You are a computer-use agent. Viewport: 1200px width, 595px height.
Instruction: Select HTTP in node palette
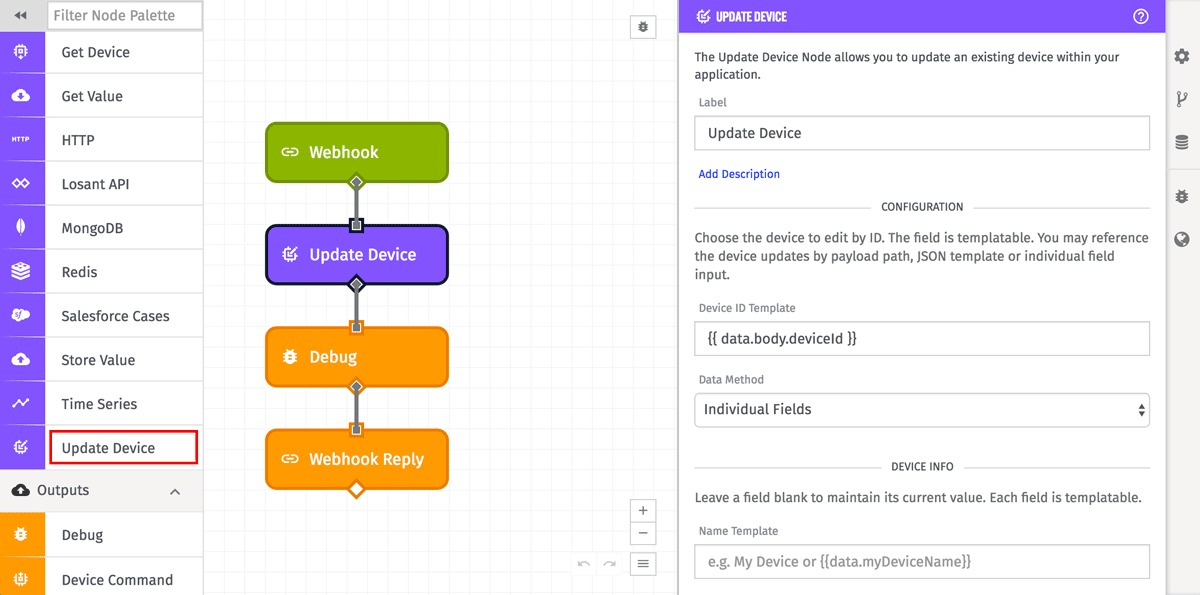78,140
